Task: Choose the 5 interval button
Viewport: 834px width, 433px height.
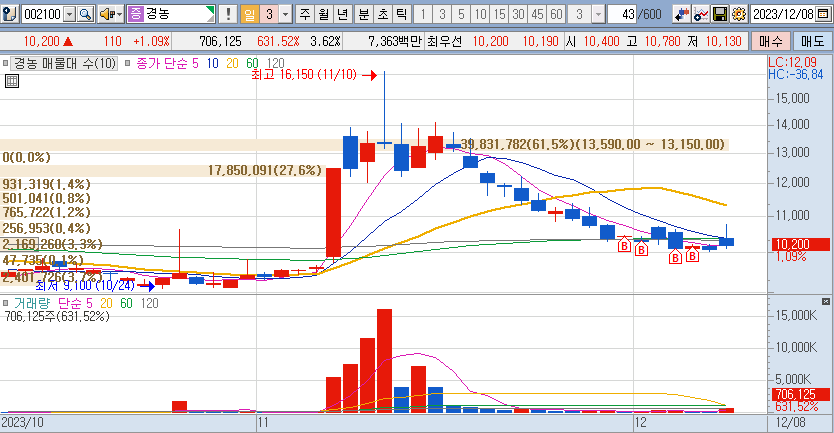Action: [x=461, y=14]
